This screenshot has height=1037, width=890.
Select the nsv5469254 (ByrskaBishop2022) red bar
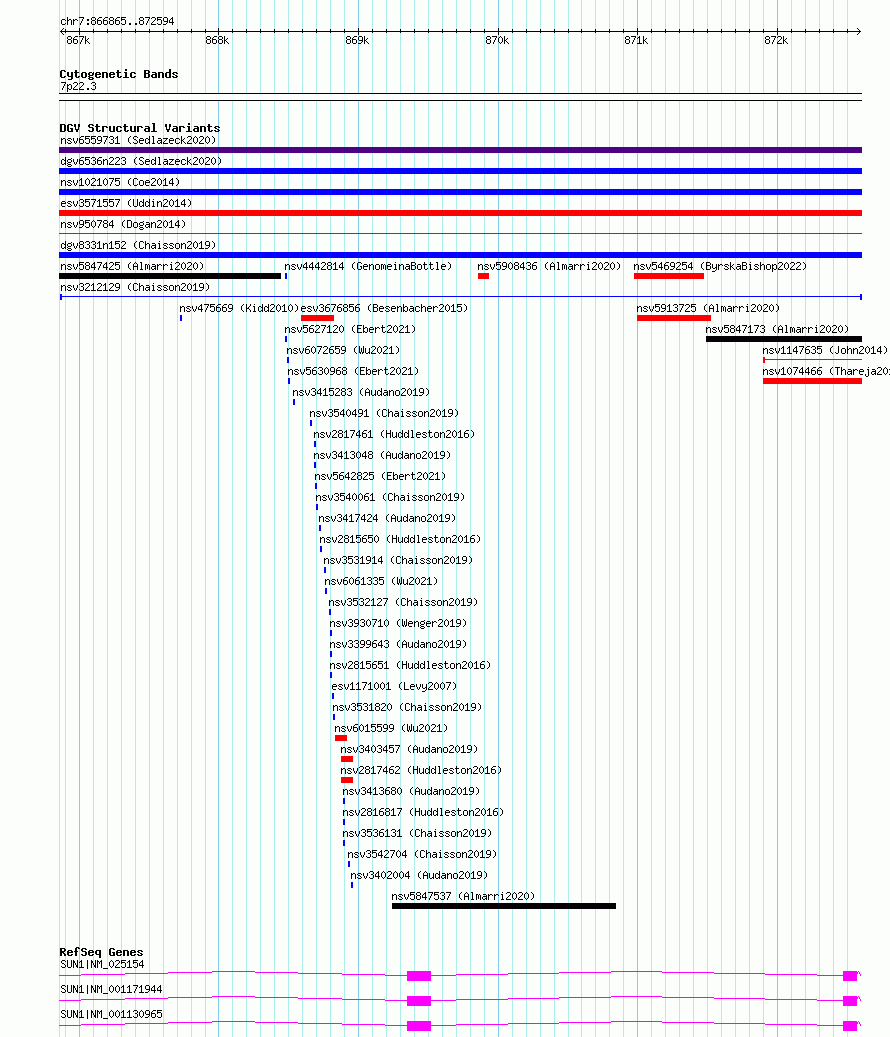(x=668, y=276)
